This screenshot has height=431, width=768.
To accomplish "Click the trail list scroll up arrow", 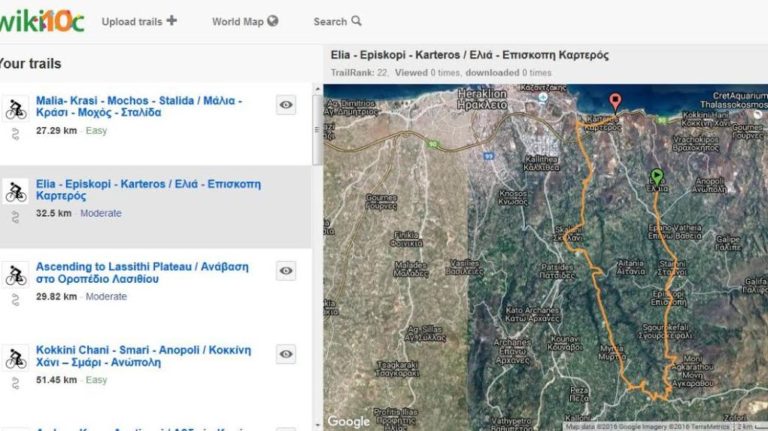I will point(317,90).
